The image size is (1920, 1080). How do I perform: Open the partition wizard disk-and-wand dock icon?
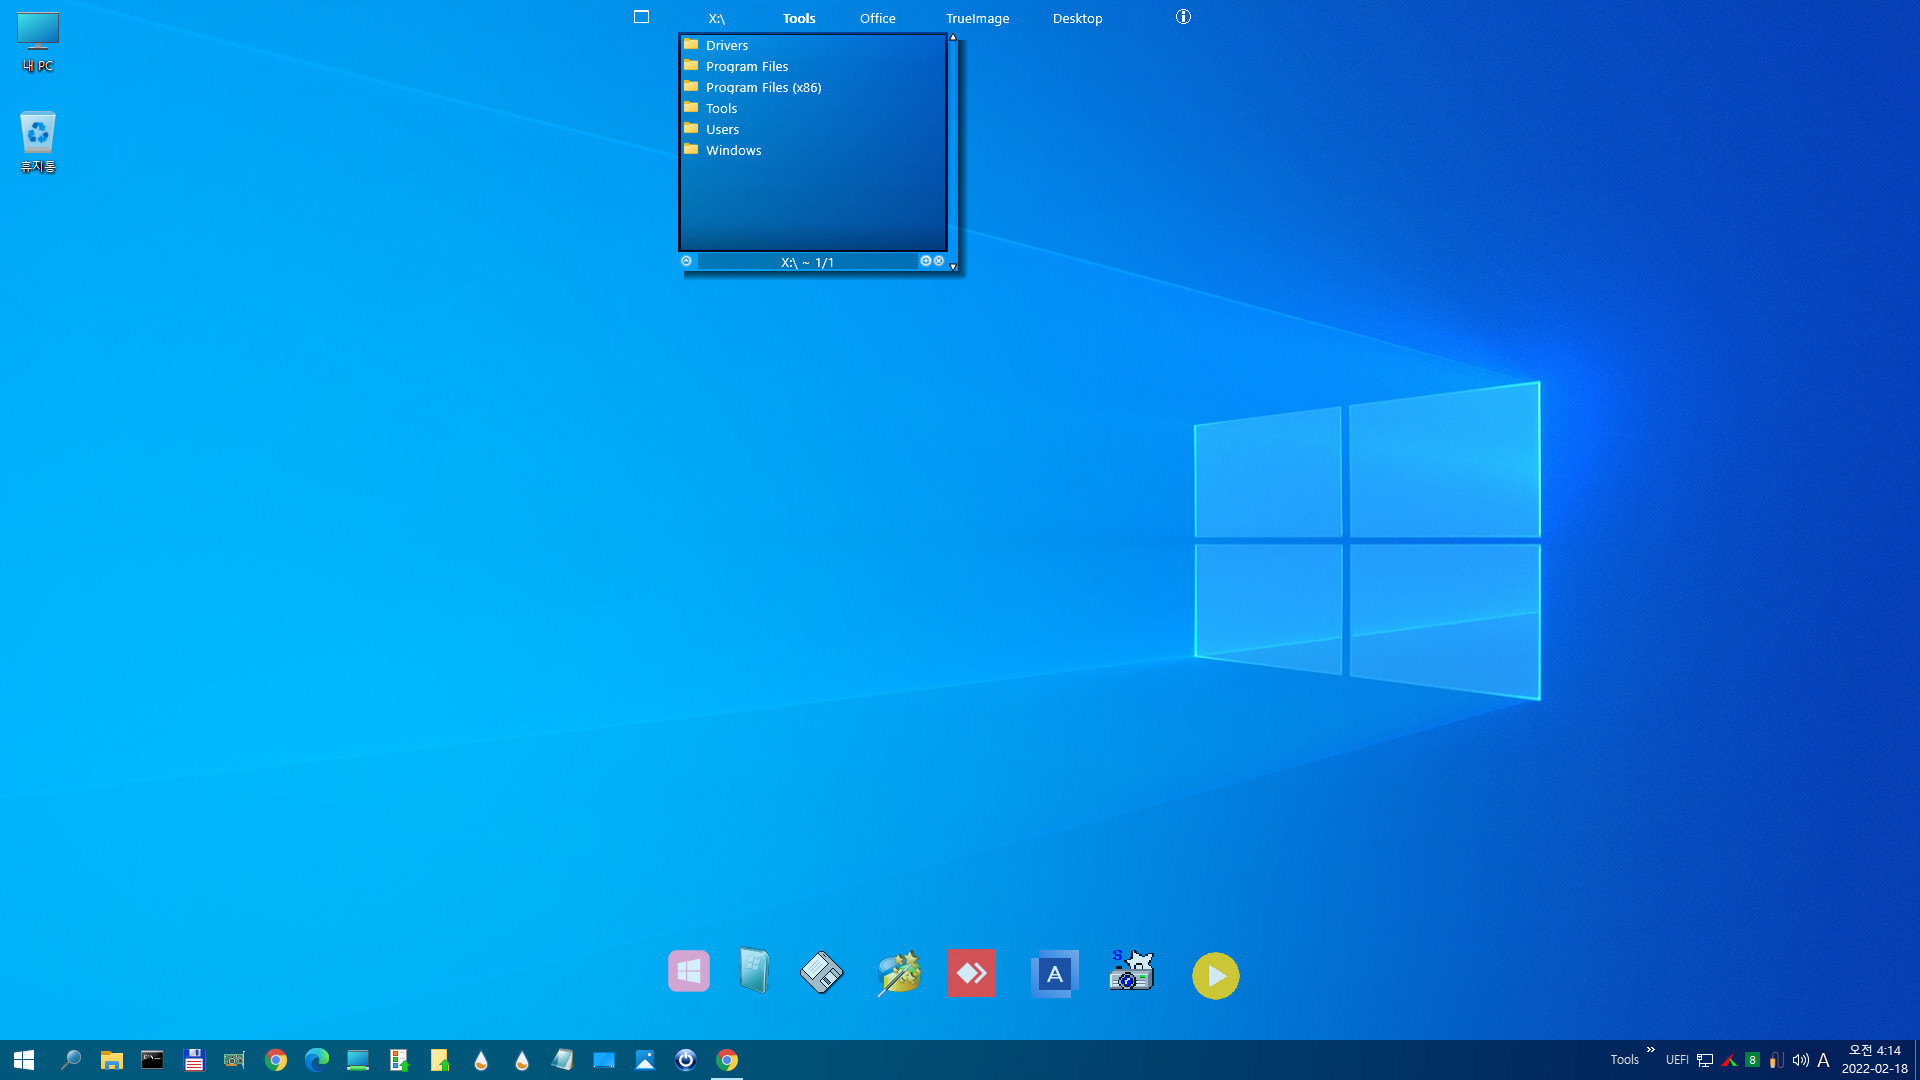pyautogui.click(x=898, y=973)
